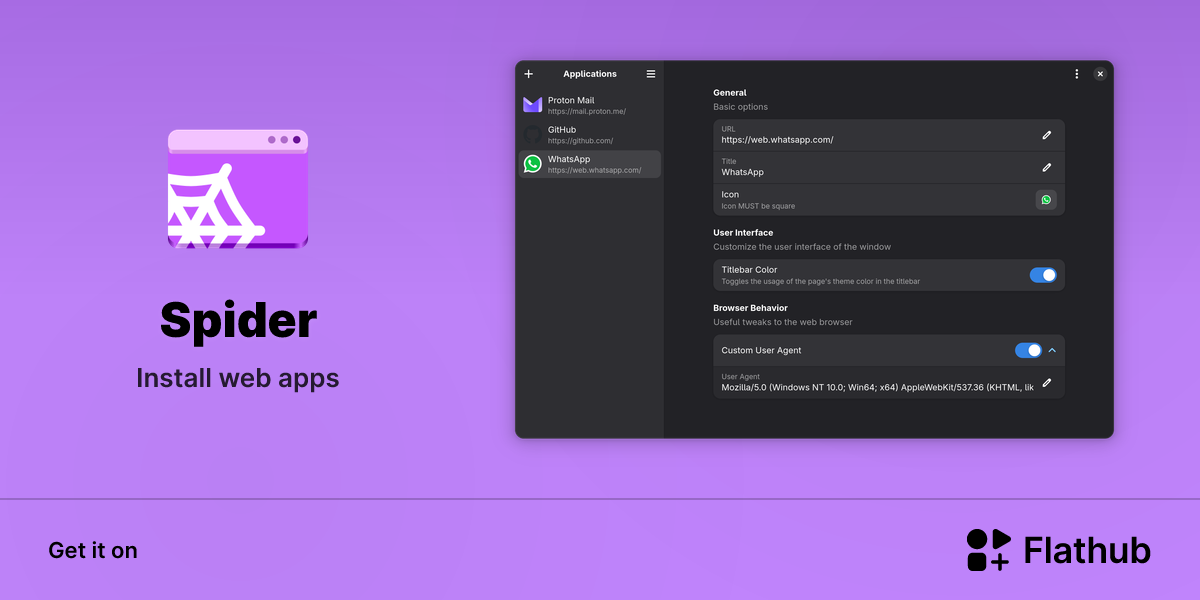Click the Titlebar Color label

(x=749, y=270)
